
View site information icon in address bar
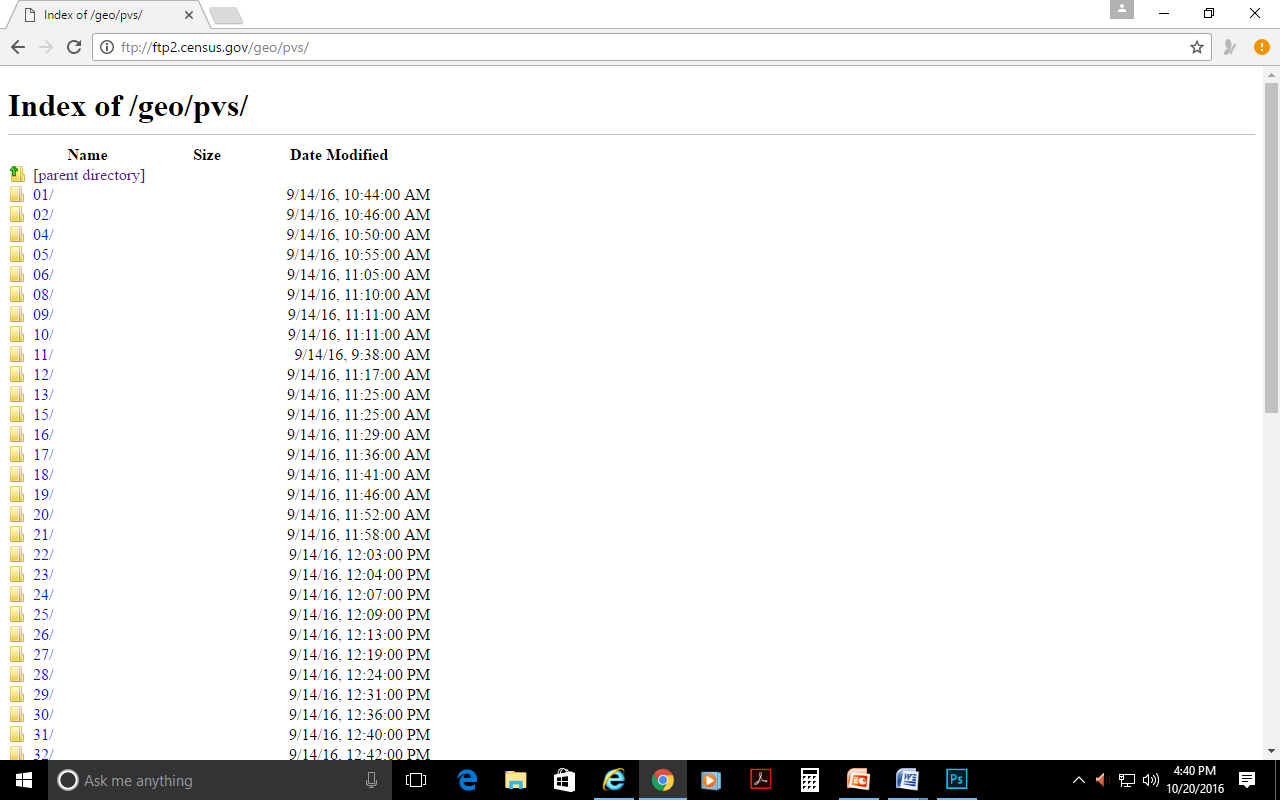(x=107, y=47)
